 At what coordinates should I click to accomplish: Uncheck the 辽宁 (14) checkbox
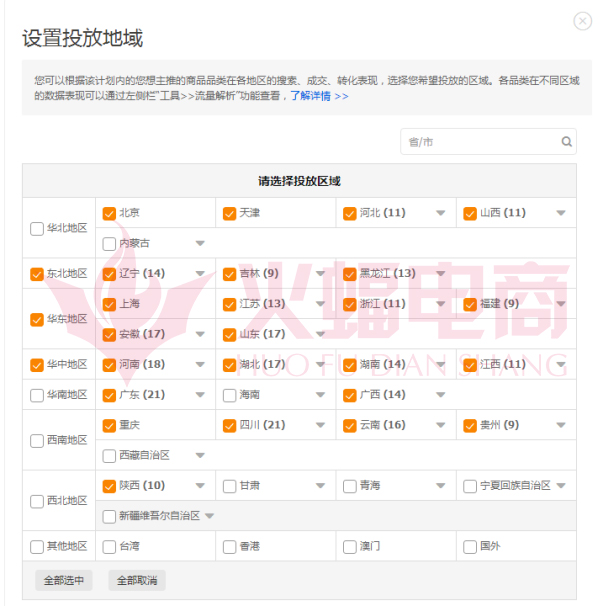coord(109,274)
